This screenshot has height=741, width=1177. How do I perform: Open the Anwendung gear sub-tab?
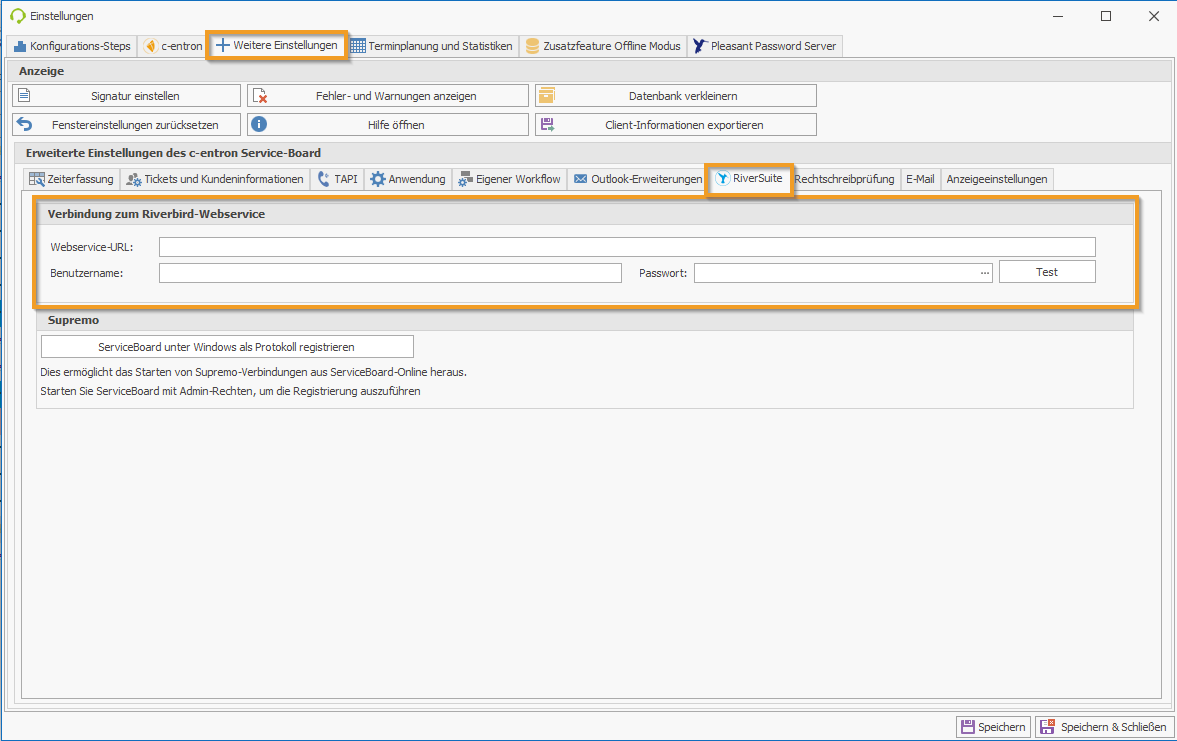[x=408, y=179]
